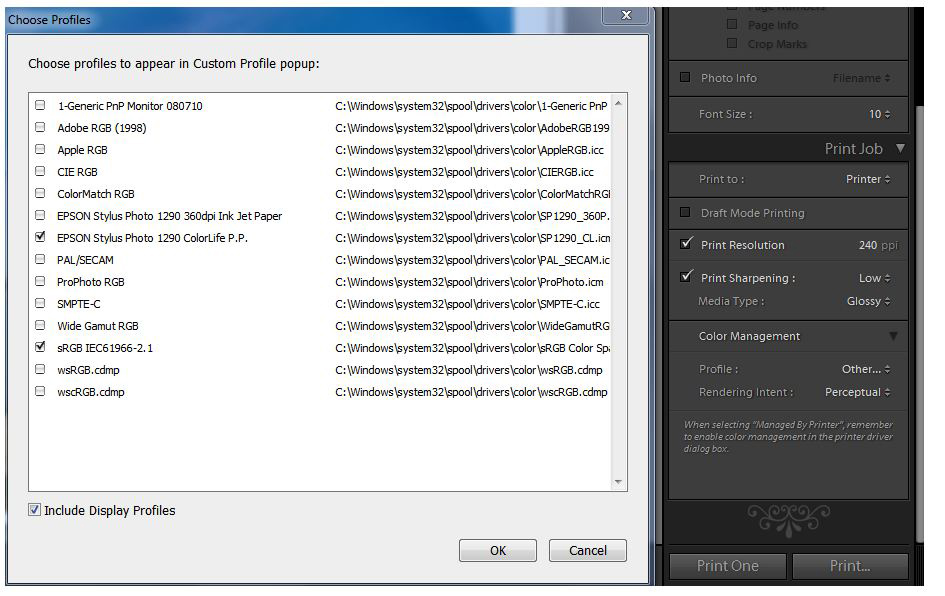Click the Print... button

850,566
